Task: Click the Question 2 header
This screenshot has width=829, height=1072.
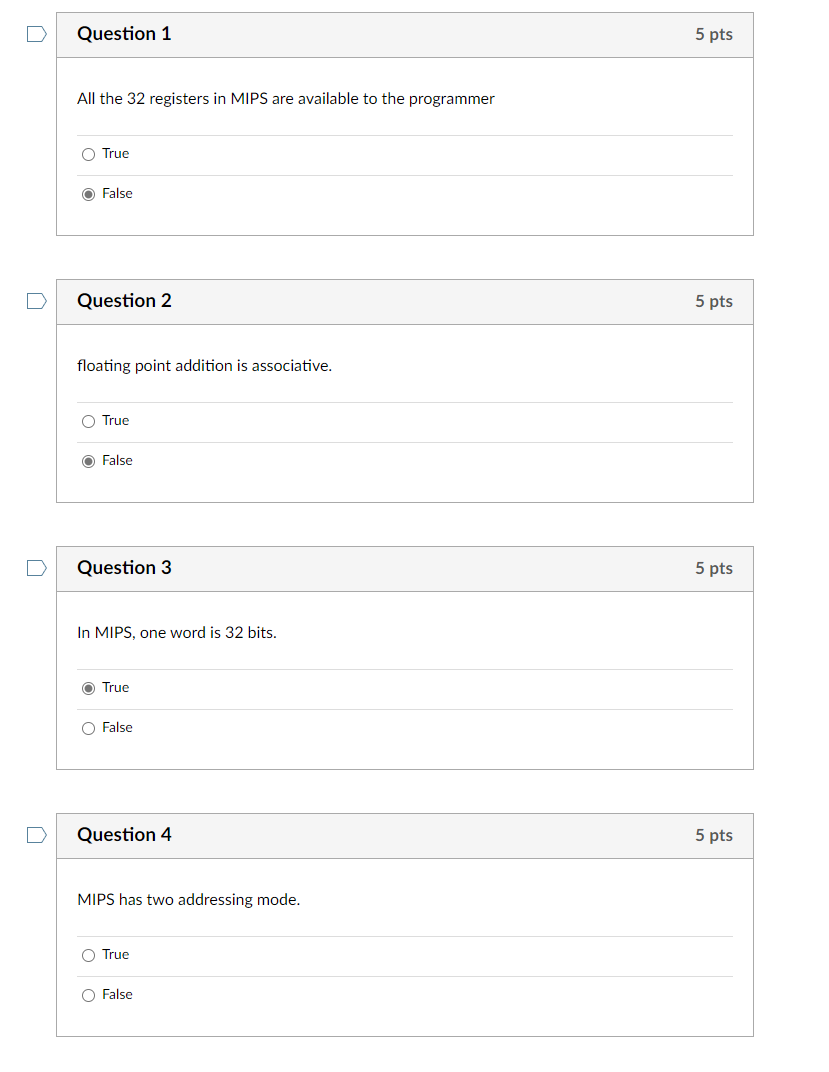Action: (124, 300)
